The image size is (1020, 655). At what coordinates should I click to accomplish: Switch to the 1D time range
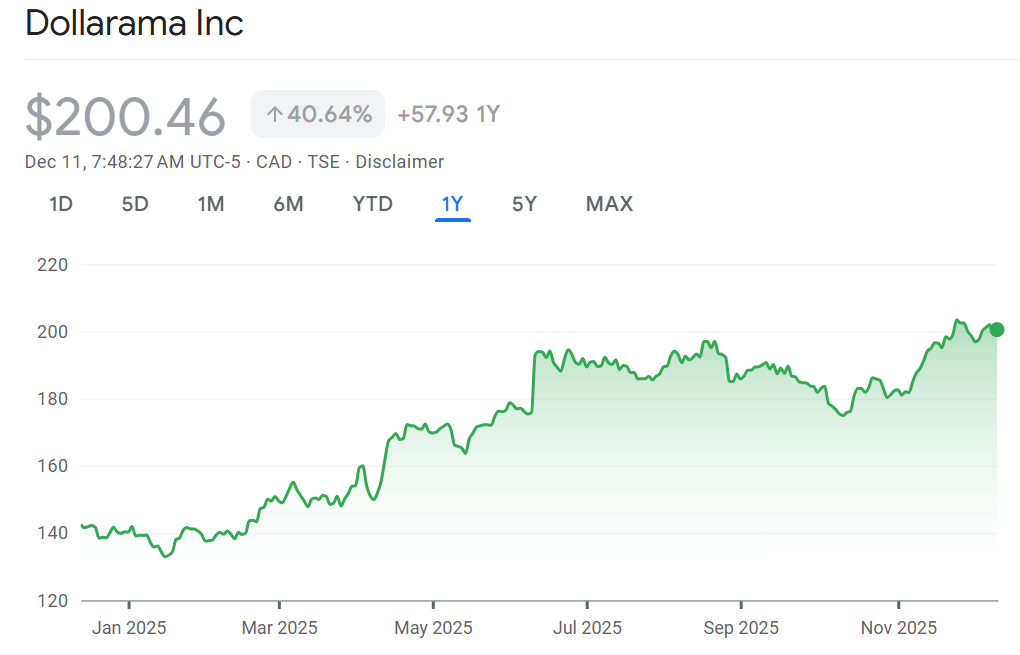point(61,204)
